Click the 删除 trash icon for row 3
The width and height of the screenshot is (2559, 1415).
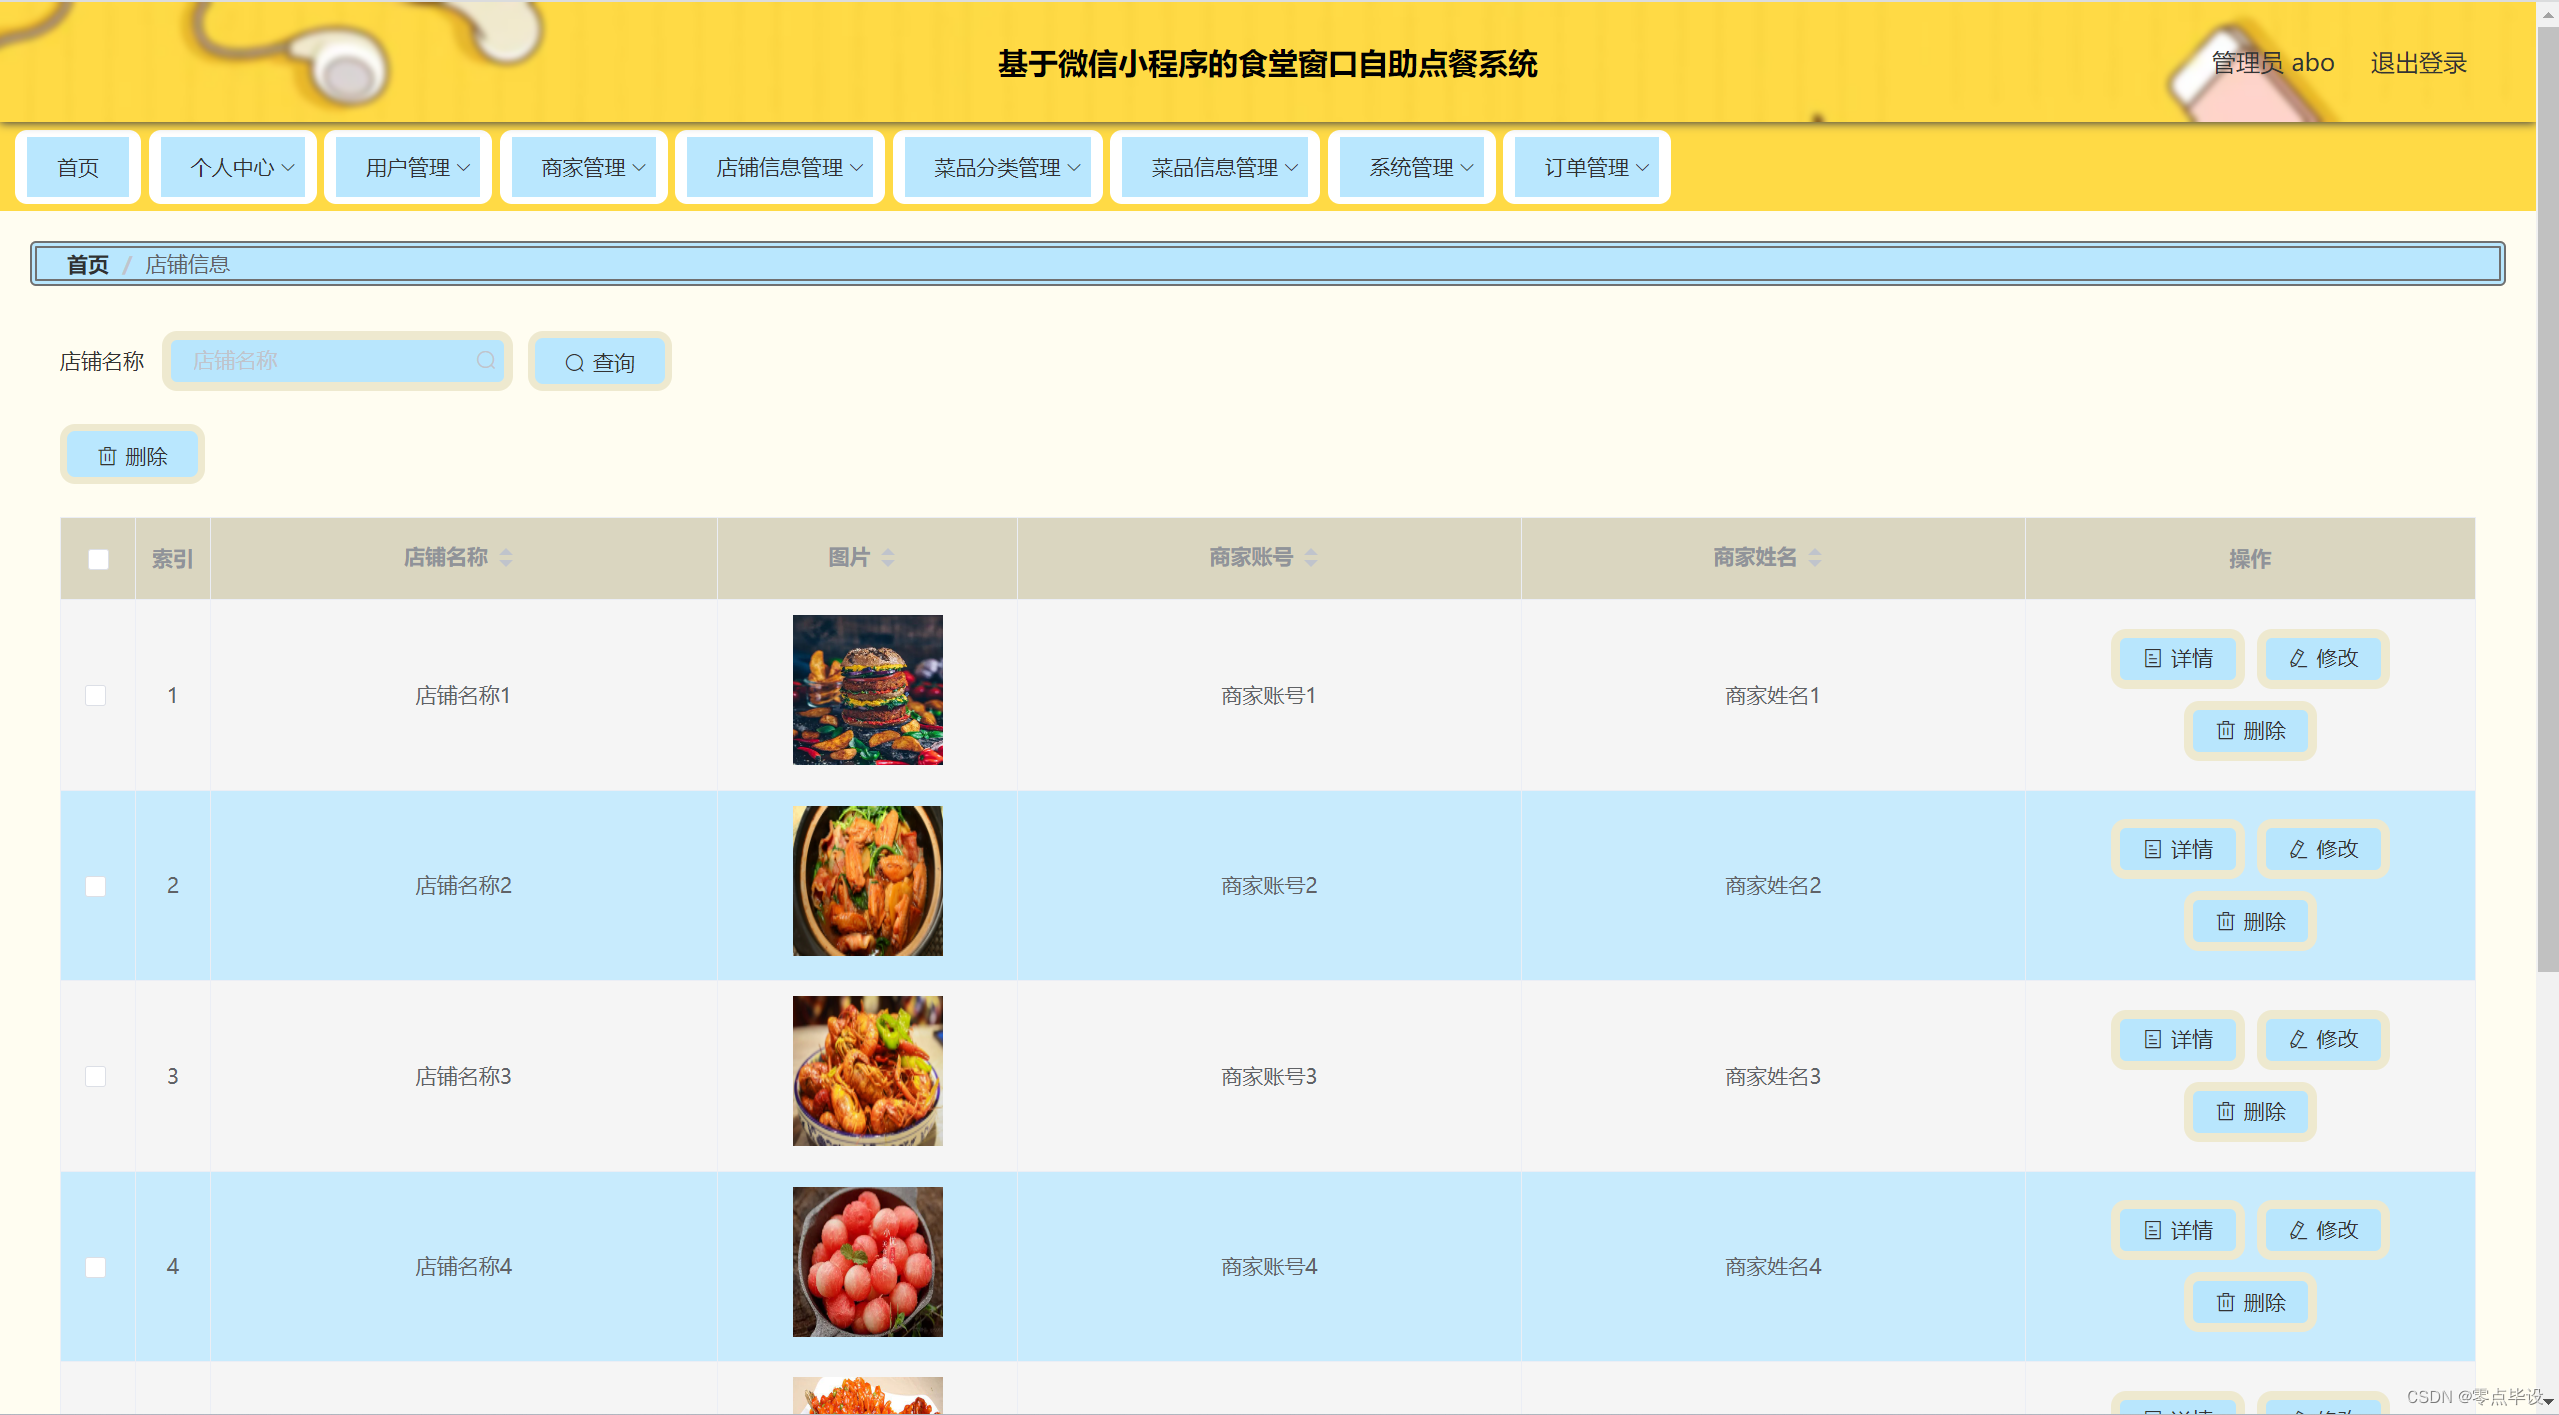pyautogui.click(x=2225, y=1111)
